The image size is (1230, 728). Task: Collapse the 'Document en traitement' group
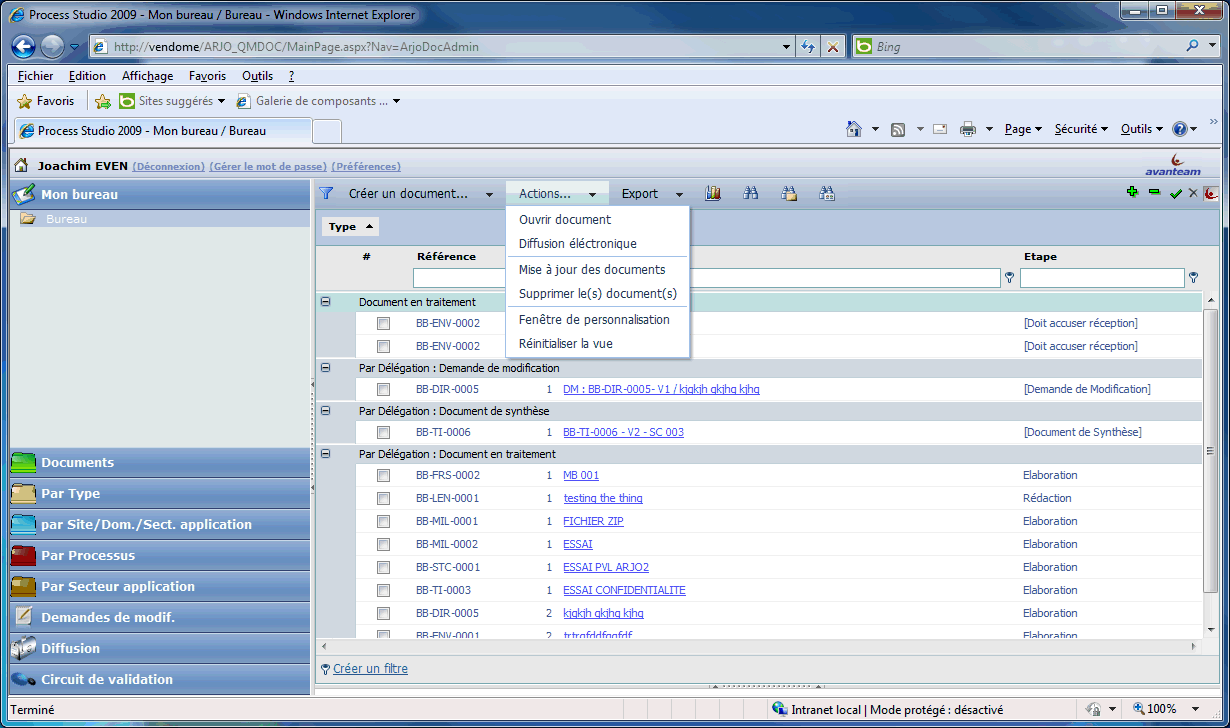click(325, 302)
